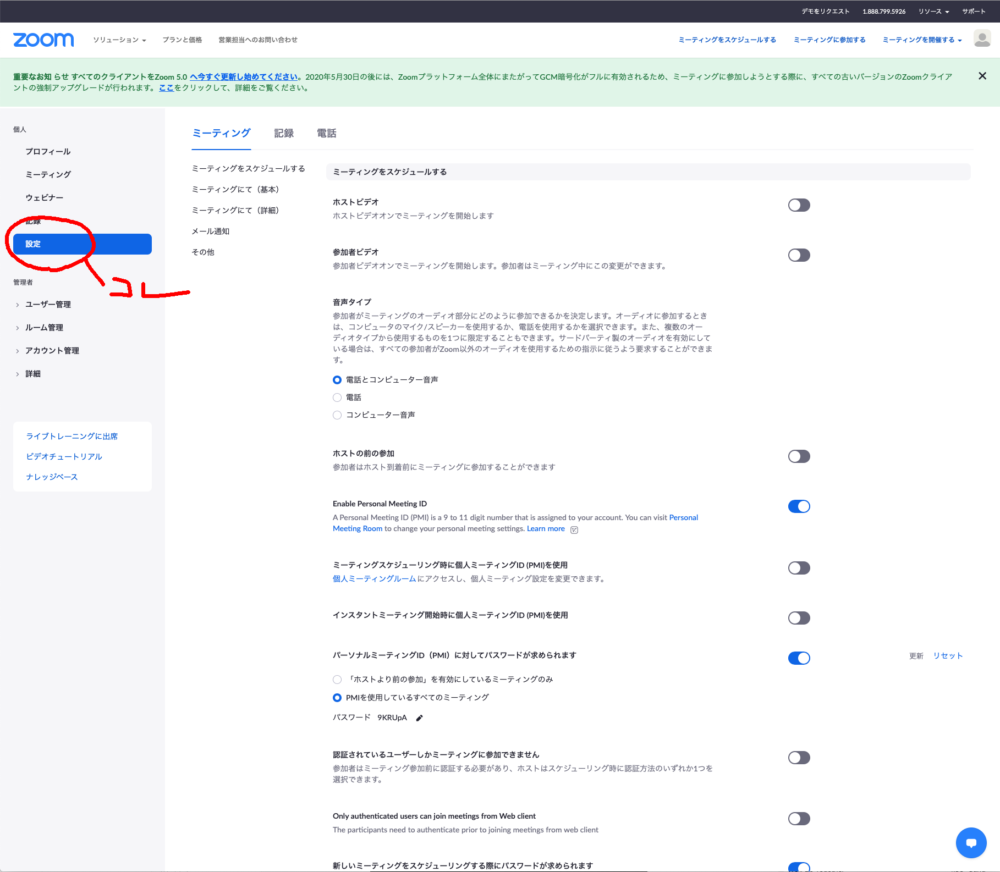Viewport: 1000px width, 872px height.
Task: Expand ユーザー管理 section
Action: (48, 305)
